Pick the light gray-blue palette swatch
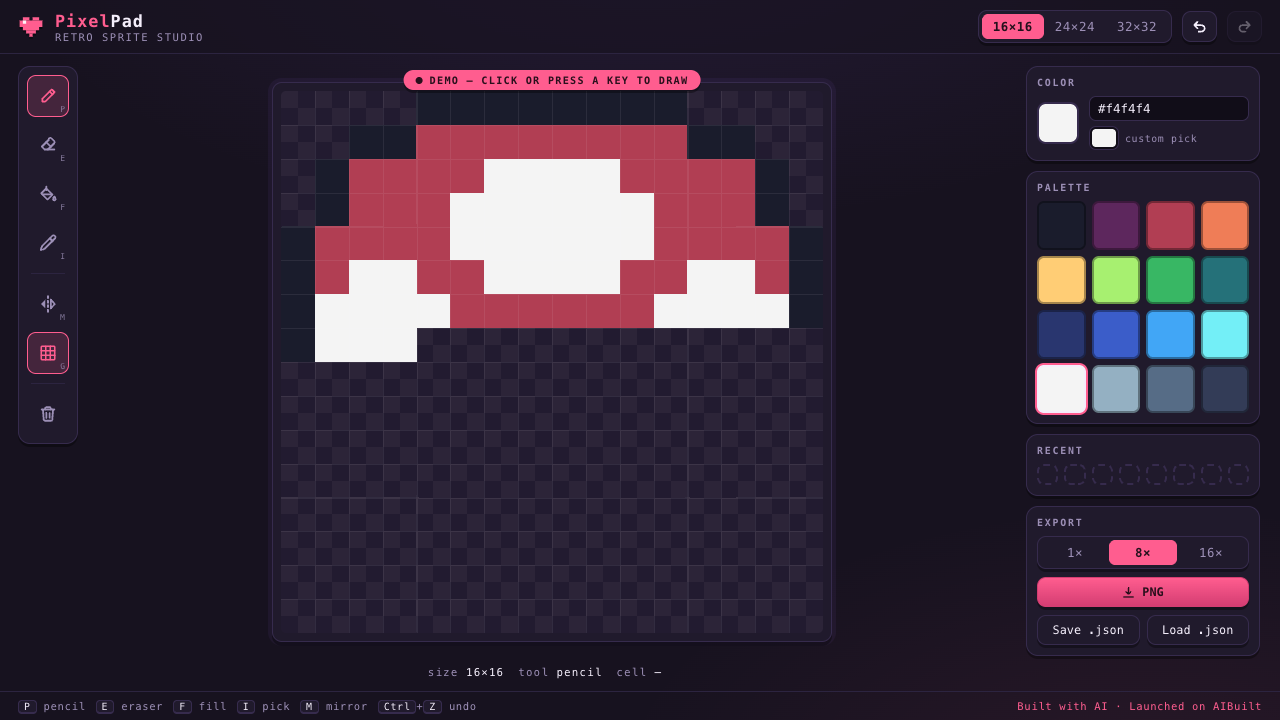 point(1116,389)
